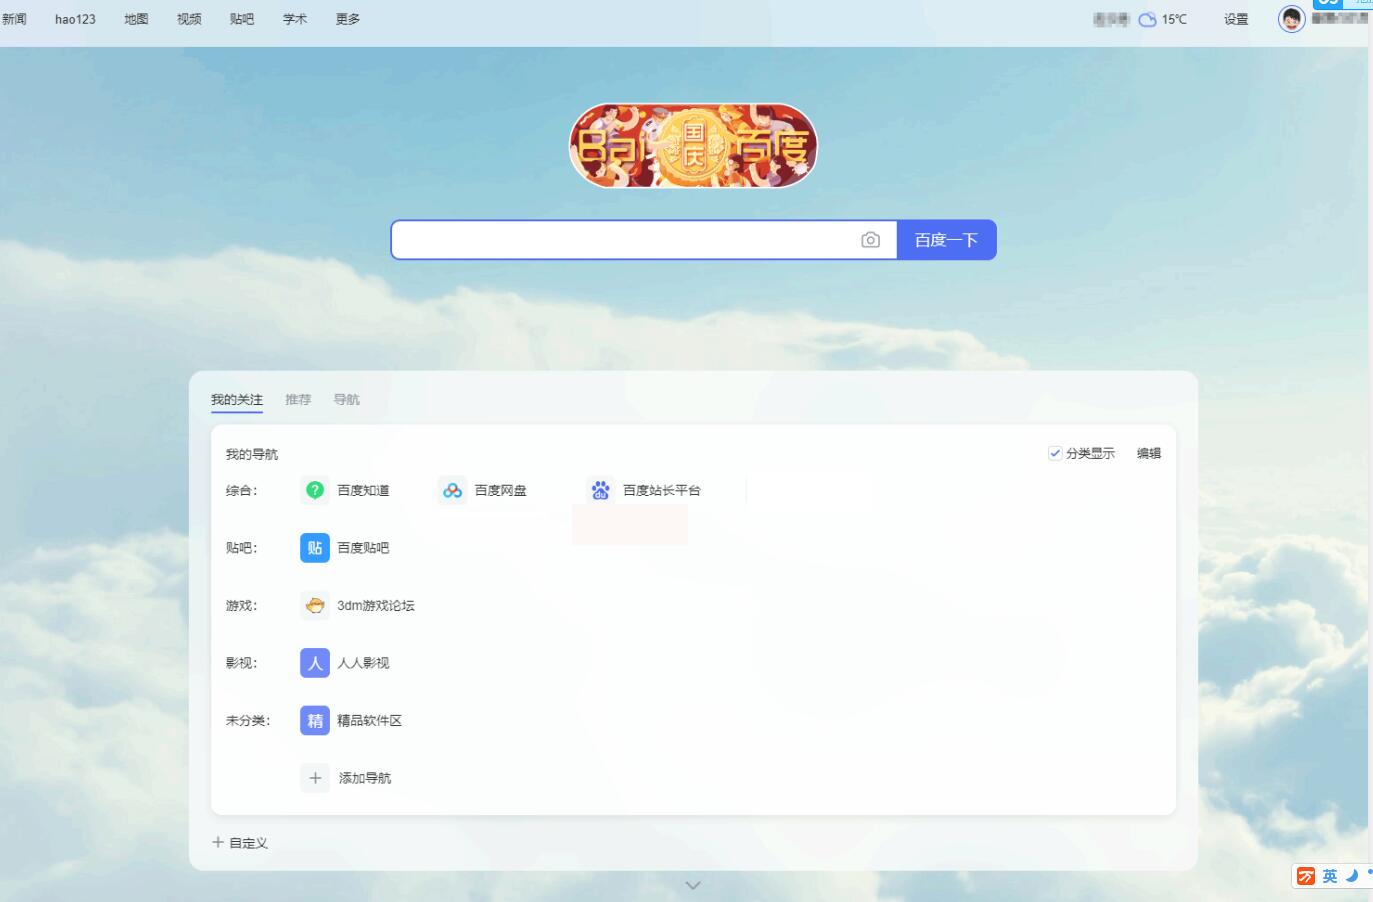Switch to the 导航 tab
Screen dimensions: 1373x902
tap(347, 400)
